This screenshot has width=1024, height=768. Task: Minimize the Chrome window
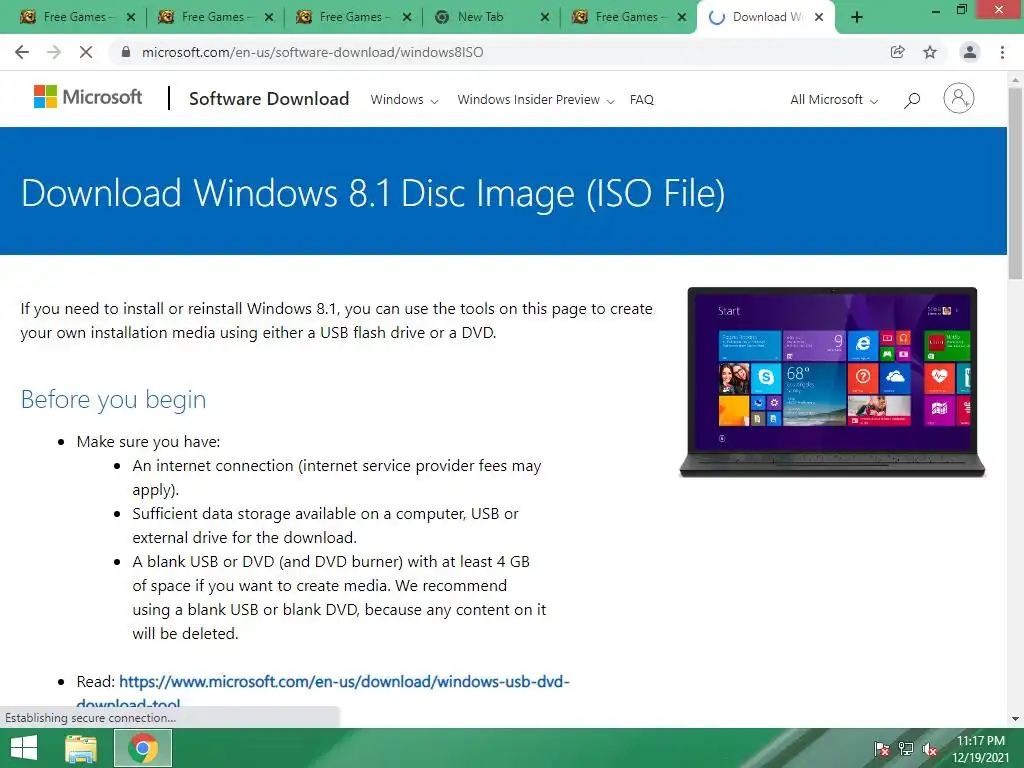(x=936, y=11)
